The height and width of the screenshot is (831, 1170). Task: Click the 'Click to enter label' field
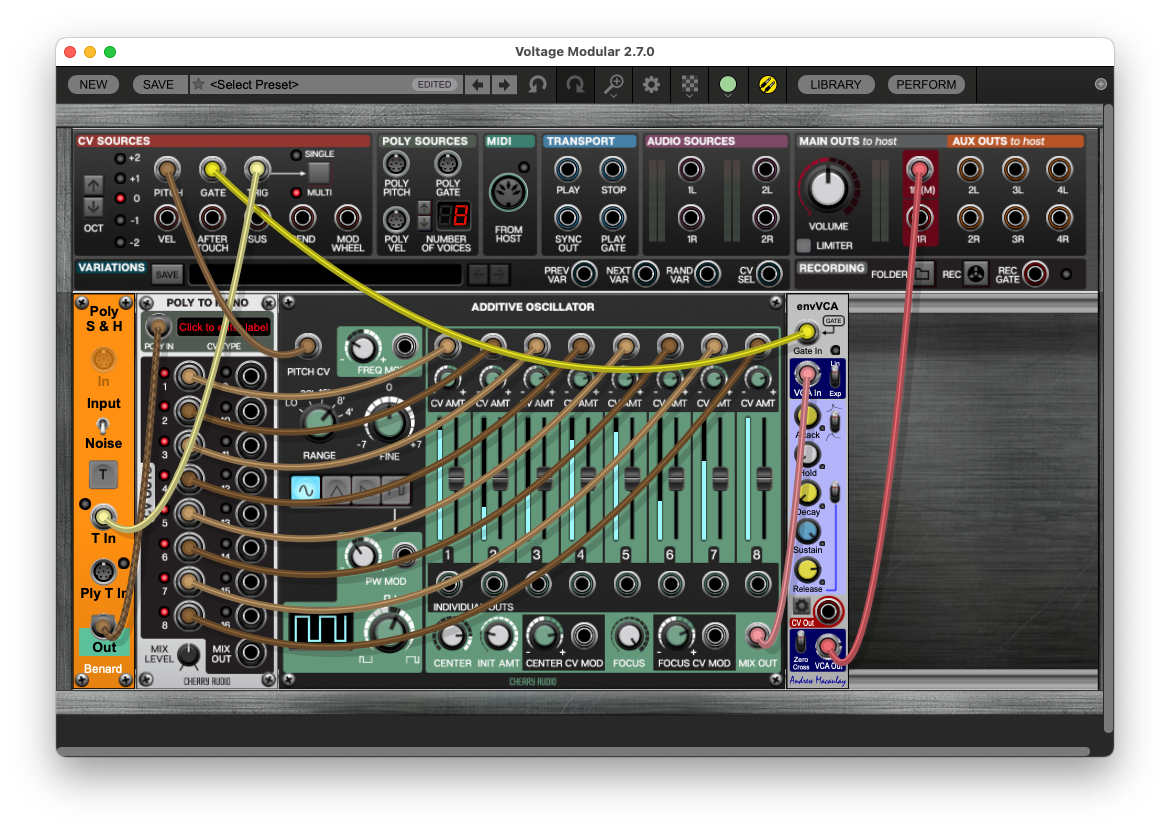224,327
